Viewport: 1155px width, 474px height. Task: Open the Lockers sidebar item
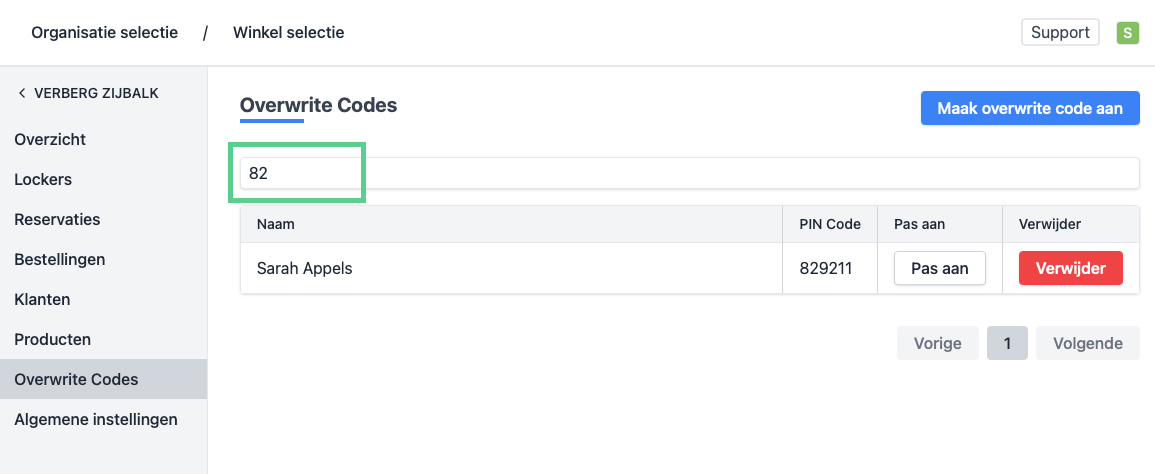[43, 179]
